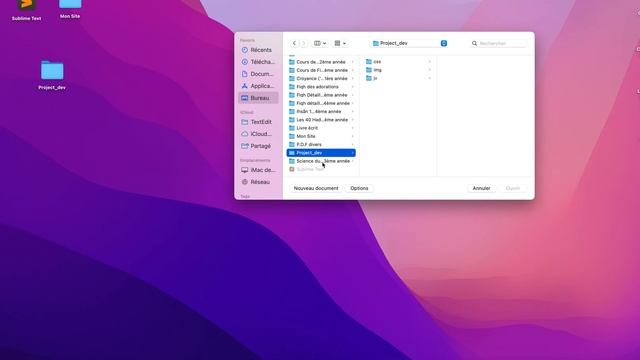Viewport: 640px width, 360px height.
Task: Select folder 'Cours de...2ème année'
Action: pos(321,62)
